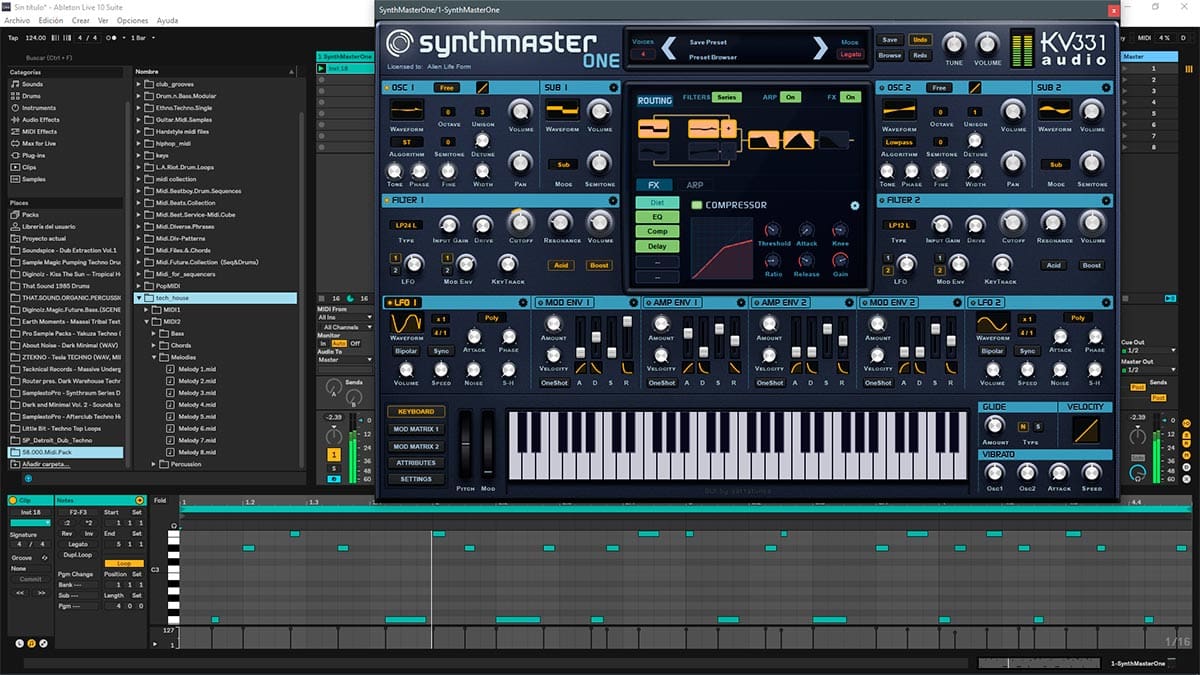Toggle the Compressor enable light
The height and width of the screenshot is (675, 1200).
[x=697, y=205]
